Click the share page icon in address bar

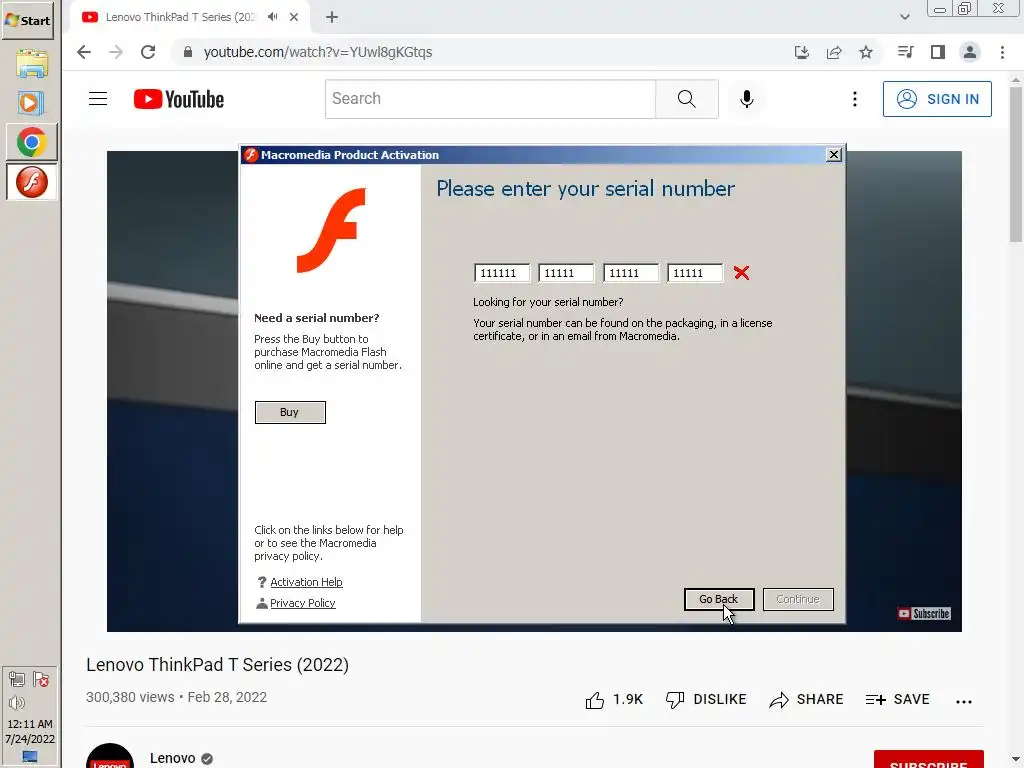click(x=834, y=52)
